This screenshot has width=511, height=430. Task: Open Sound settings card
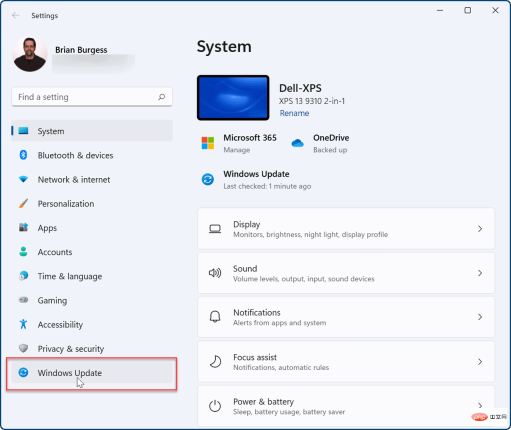tap(346, 273)
